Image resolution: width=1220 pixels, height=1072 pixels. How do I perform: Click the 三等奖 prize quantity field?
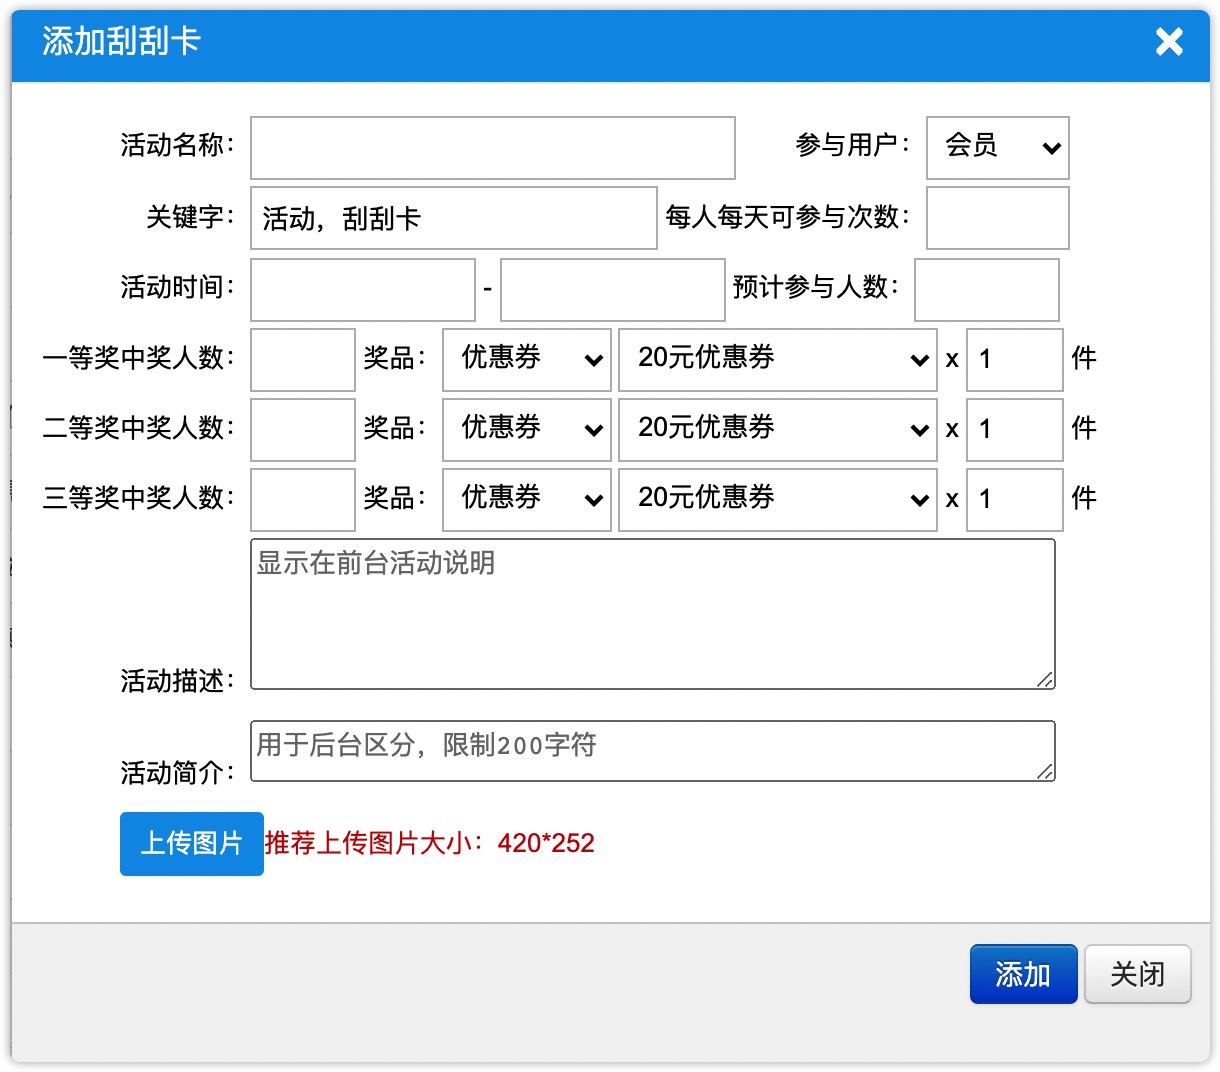[1014, 500]
